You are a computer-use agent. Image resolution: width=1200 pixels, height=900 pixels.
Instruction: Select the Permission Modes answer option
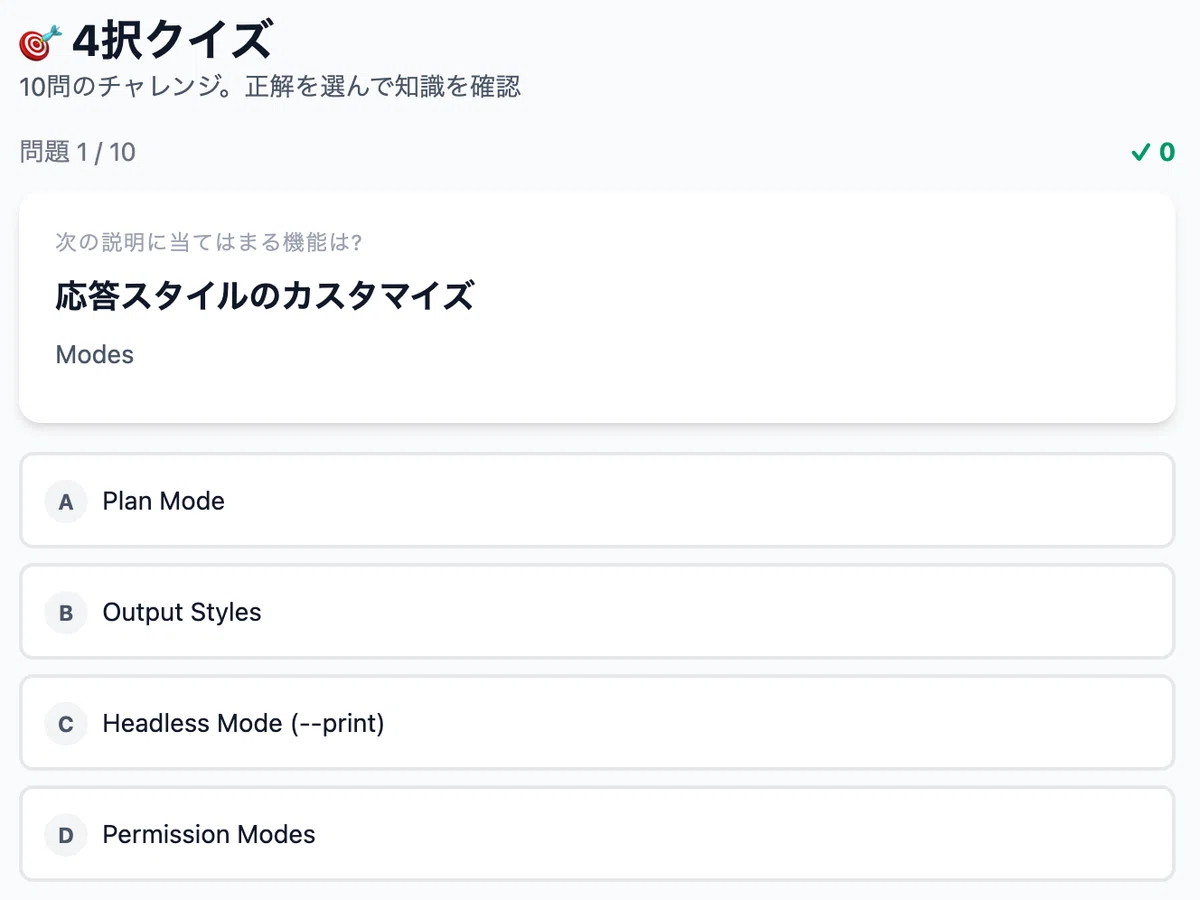pos(597,834)
